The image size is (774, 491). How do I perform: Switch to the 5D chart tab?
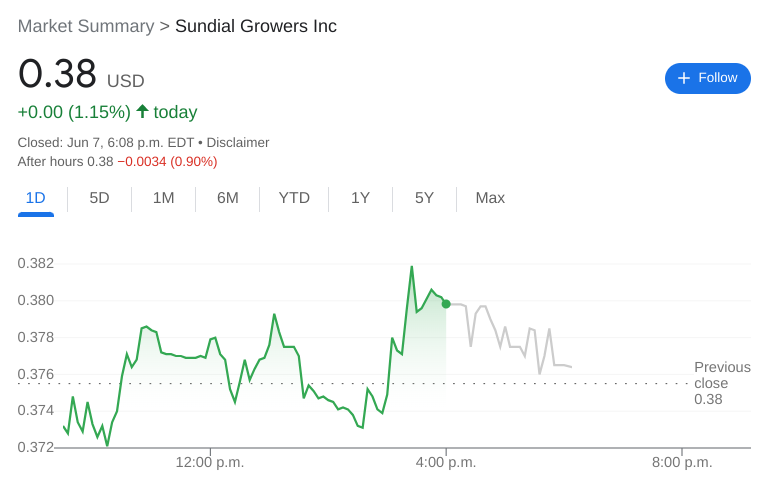(x=99, y=198)
